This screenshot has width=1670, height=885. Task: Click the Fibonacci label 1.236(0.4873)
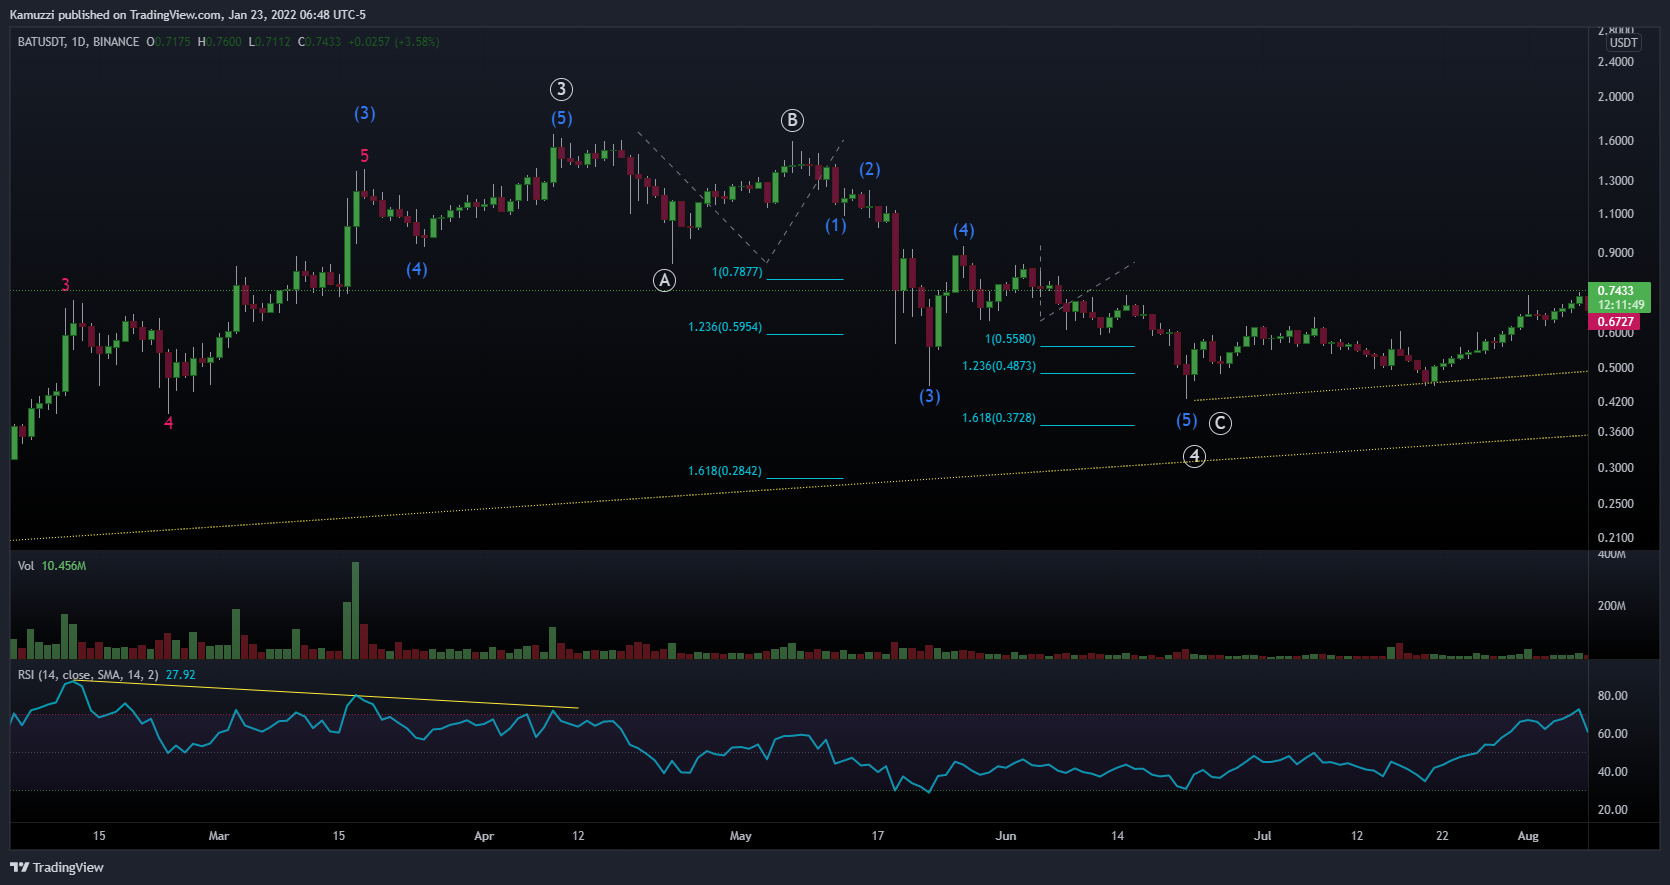pos(999,366)
